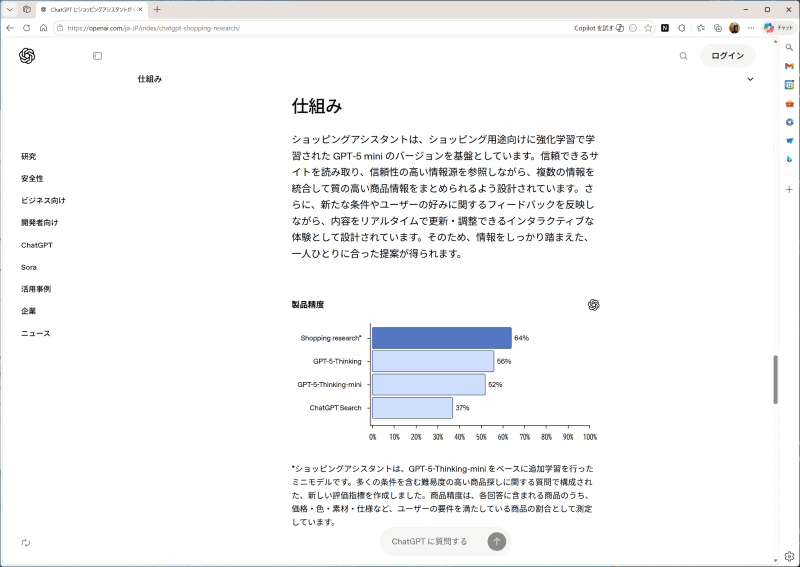Open the 研究 menu item
800x567 pixels.
(29, 156)
